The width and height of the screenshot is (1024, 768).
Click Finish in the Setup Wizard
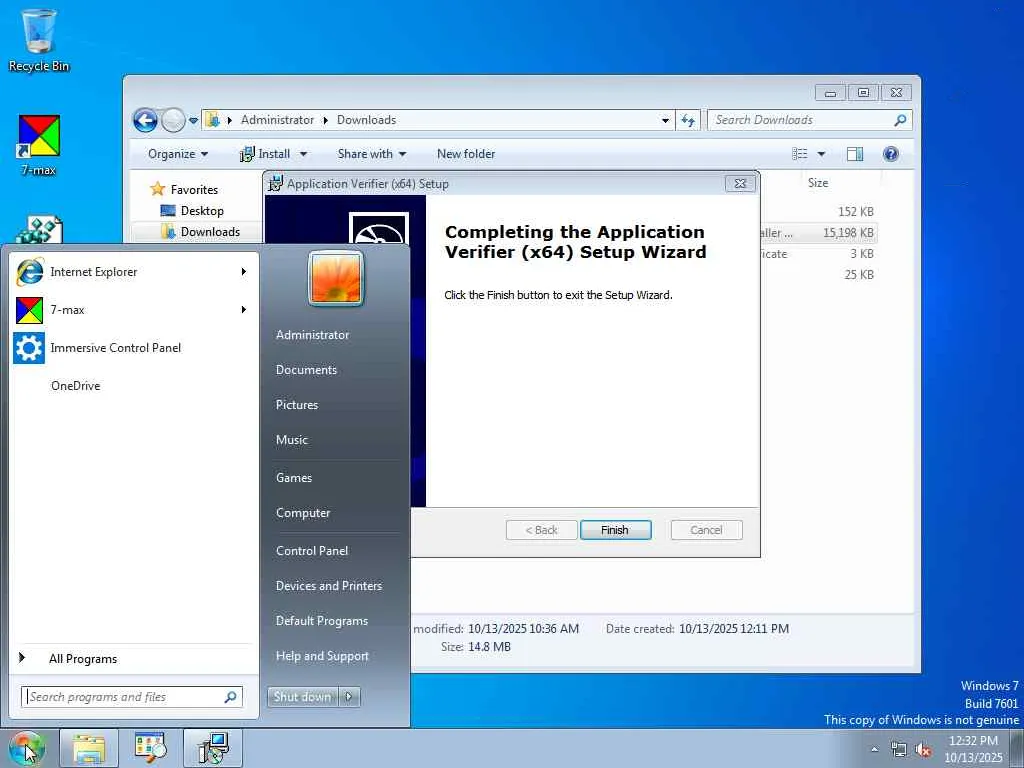coord(615,530)
